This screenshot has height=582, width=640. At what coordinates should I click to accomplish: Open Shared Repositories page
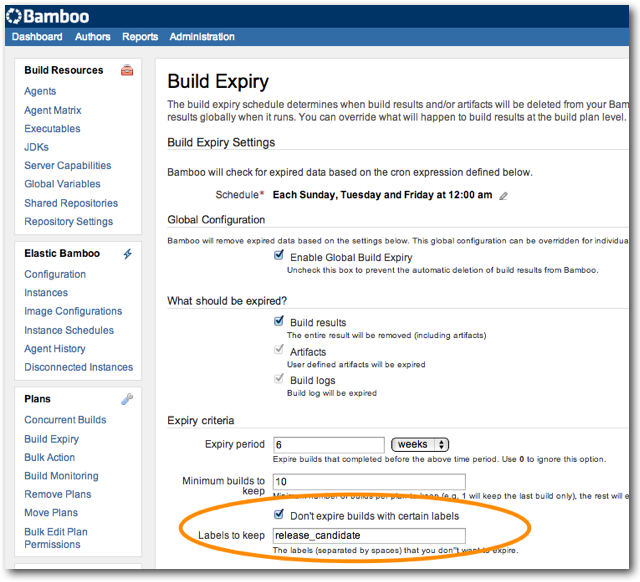pos(71,203)
